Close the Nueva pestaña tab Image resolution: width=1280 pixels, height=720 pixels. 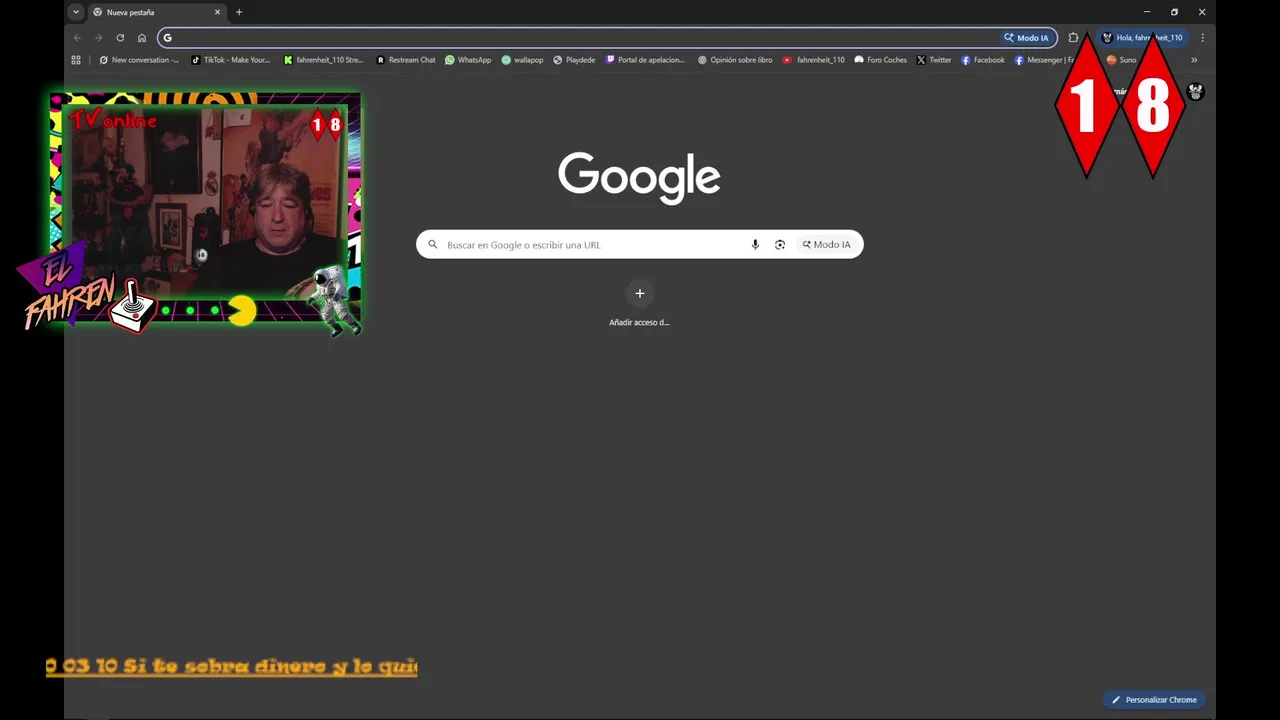217,12
